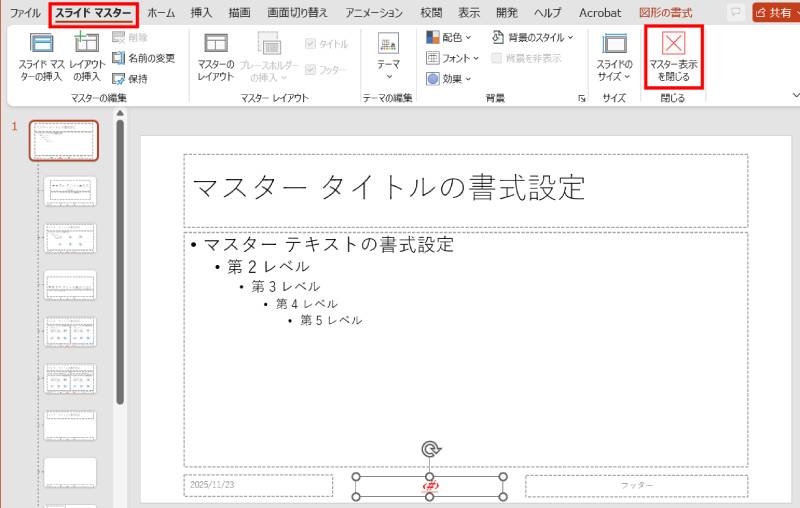Screen dimensions: 800x508
Task: Switch to the Home (ホーム) tab
Action: pos(161,13)
